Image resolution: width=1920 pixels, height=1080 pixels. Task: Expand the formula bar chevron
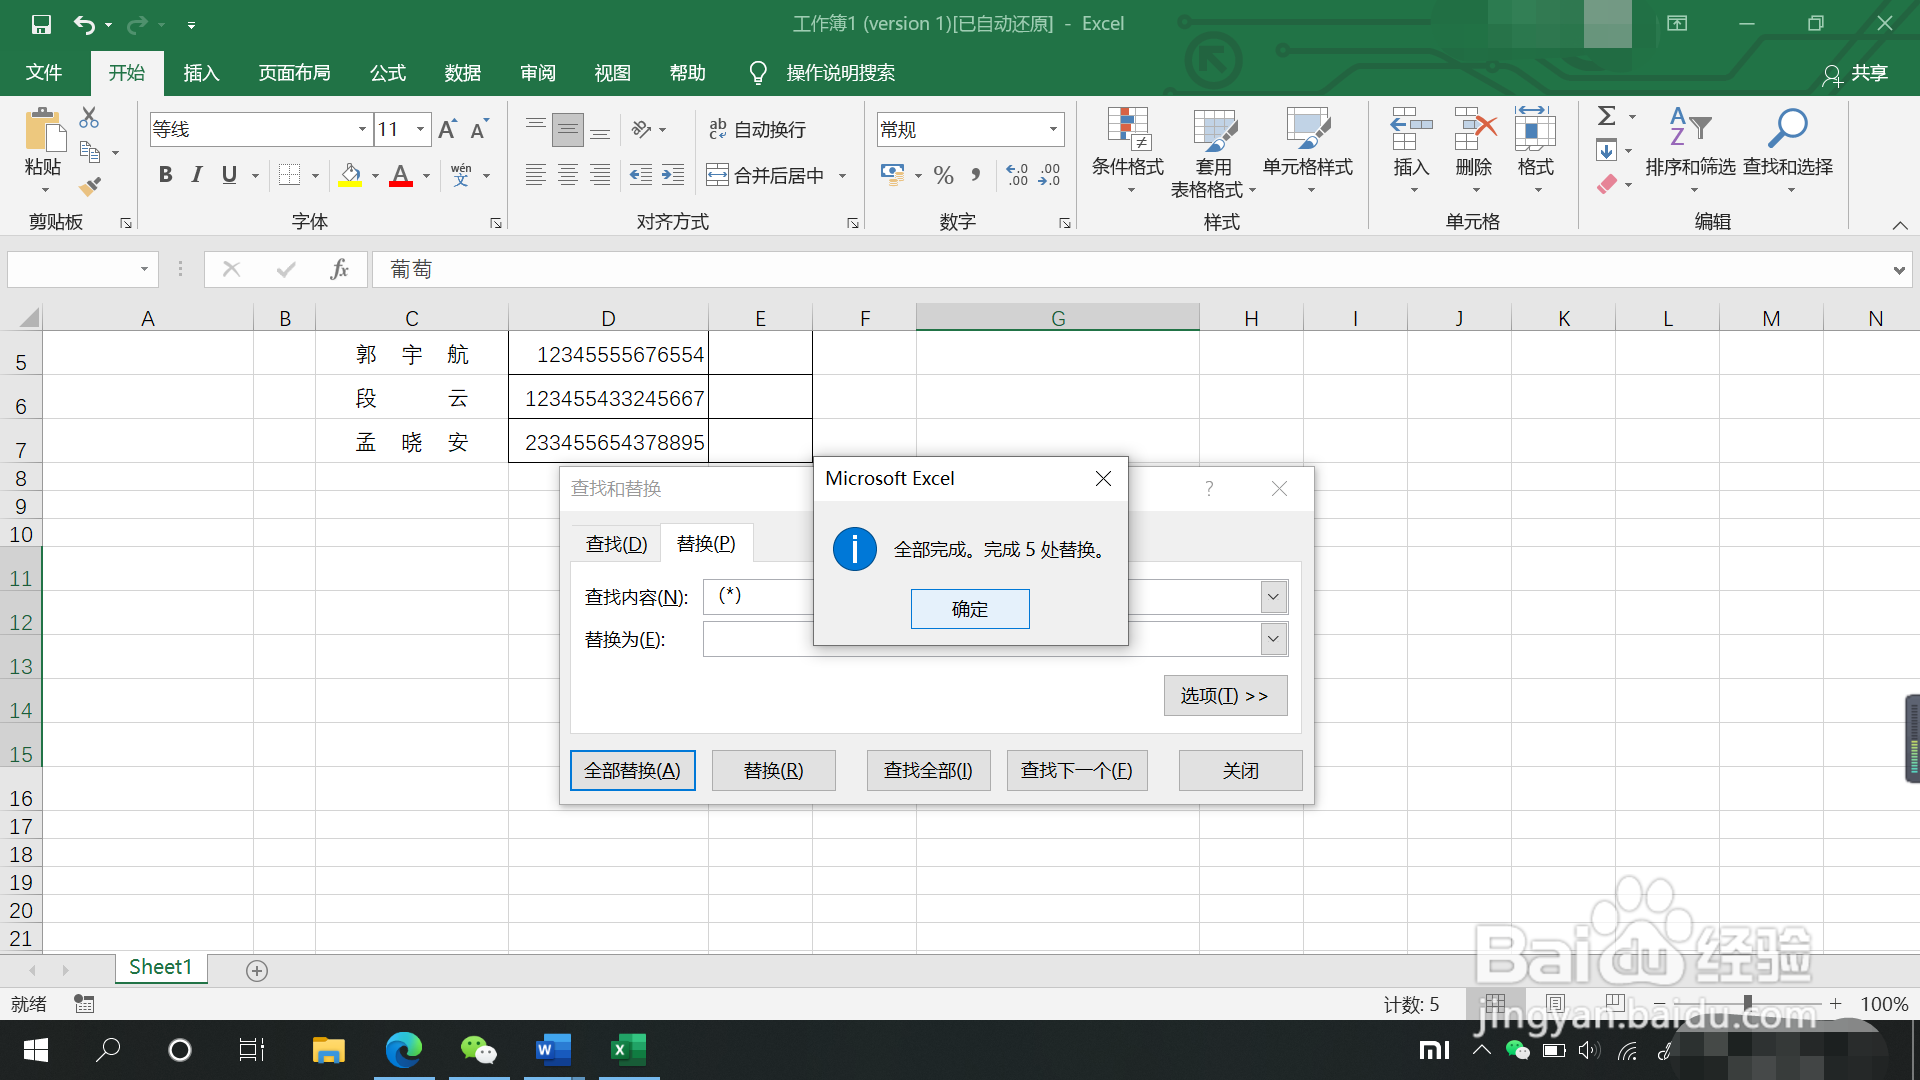pyautogui.click(x=1898, y=270)
